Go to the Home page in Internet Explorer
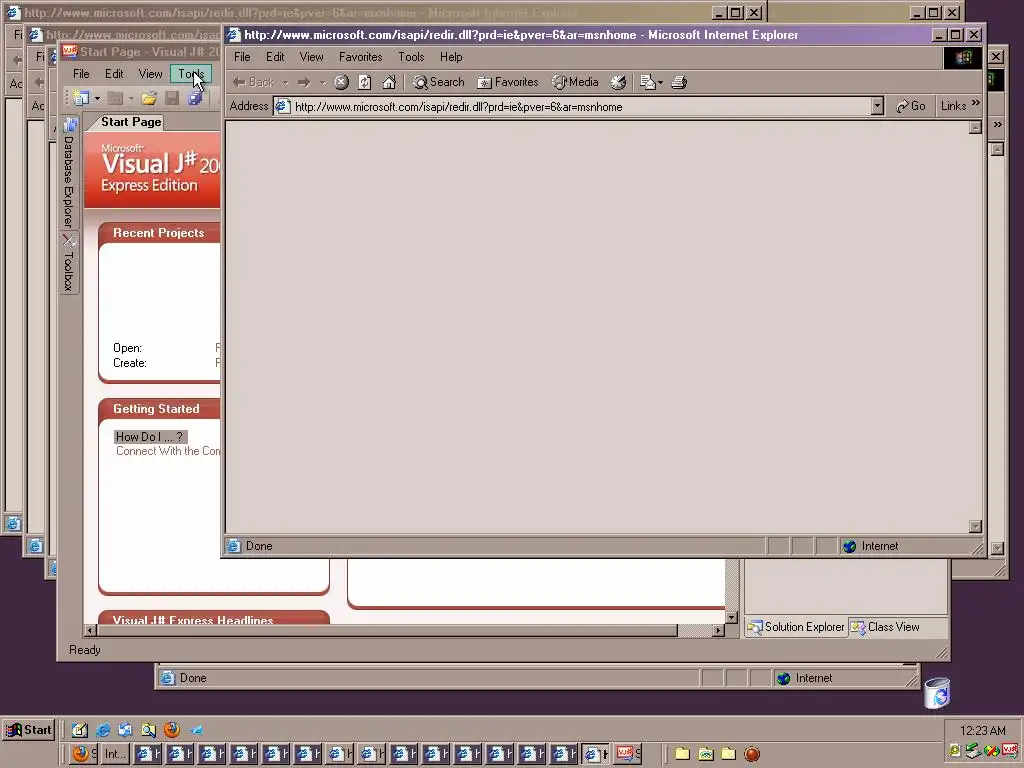The image size is (1024, 768). tap(389, 82)
